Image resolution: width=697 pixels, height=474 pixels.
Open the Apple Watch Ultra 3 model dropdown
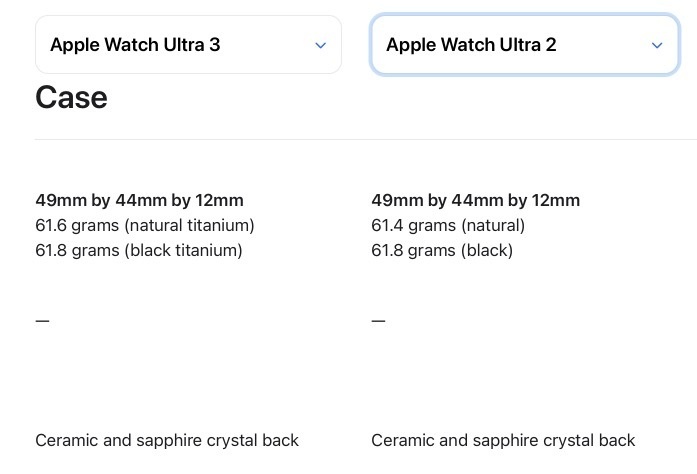click(x=188, y=44)
